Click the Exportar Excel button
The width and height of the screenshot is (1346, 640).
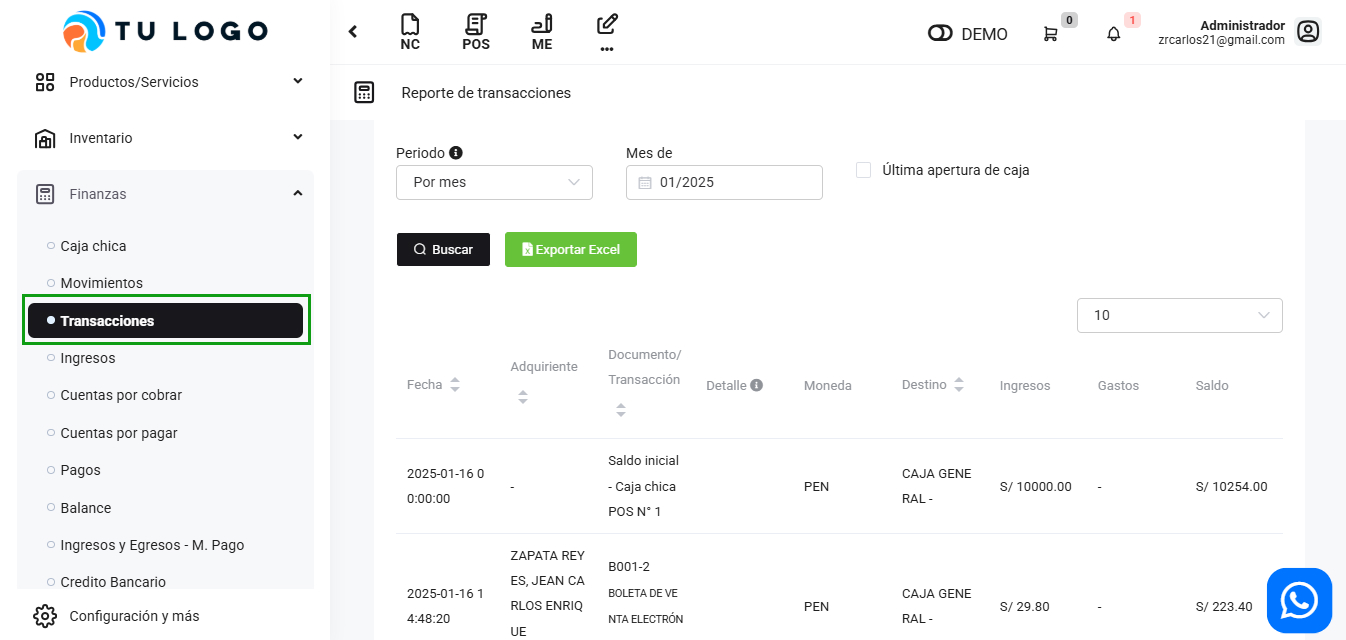point(570,249)
